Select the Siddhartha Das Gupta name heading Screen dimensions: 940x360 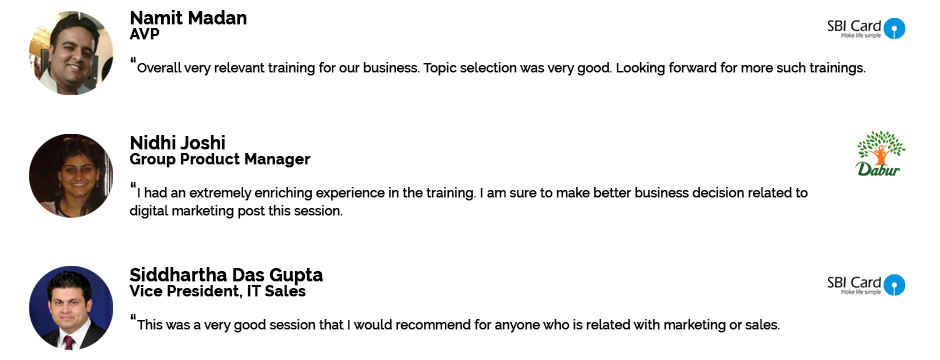click(226, 275)
